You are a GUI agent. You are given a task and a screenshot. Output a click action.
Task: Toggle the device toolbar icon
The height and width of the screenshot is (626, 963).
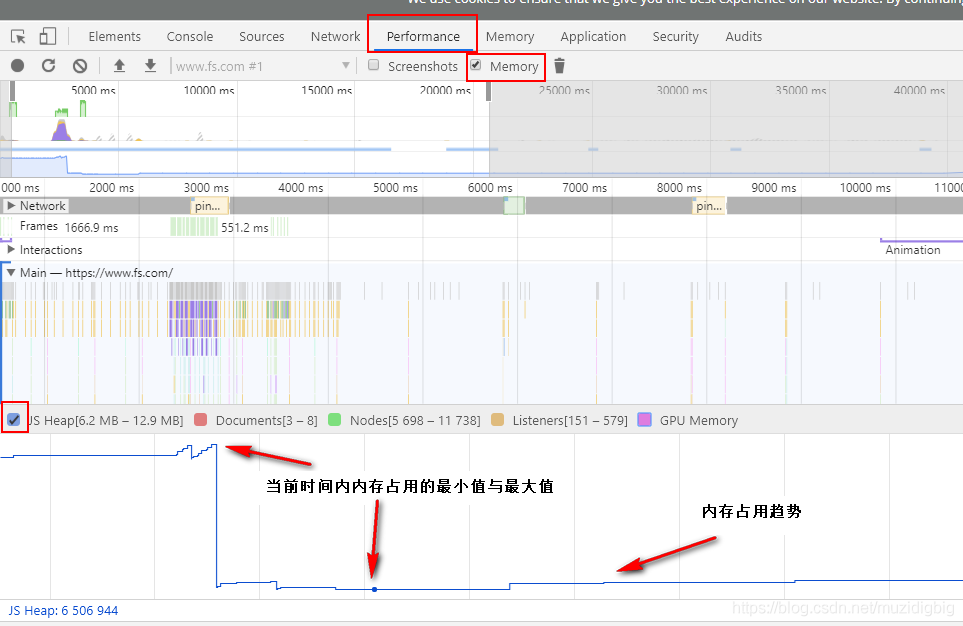(47, 37)
